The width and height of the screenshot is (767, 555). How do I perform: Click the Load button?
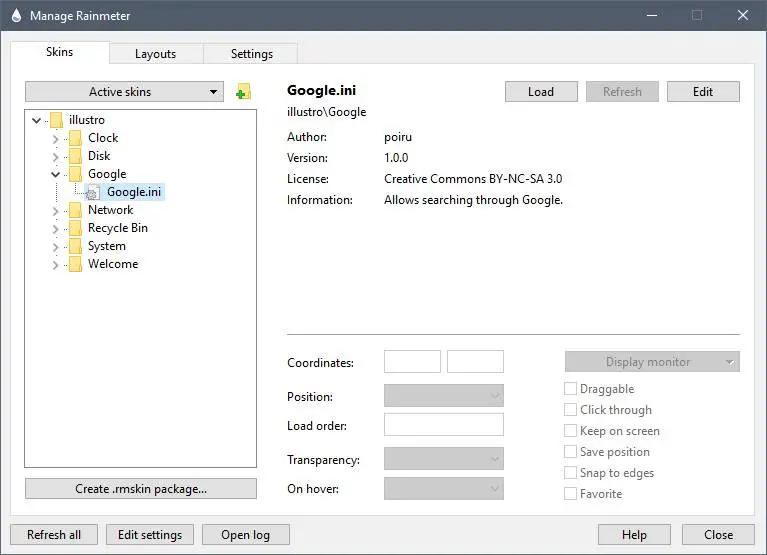coord(541,91)
